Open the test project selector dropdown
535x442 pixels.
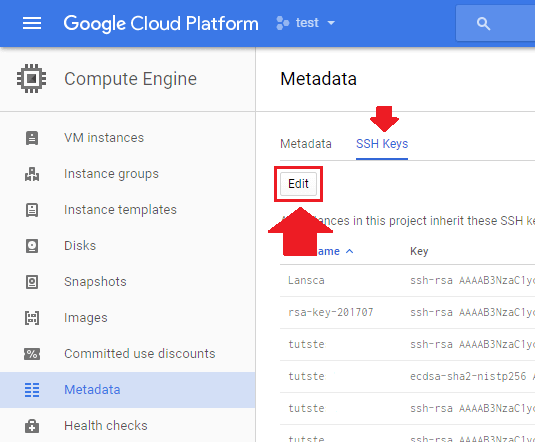(306, 23)
